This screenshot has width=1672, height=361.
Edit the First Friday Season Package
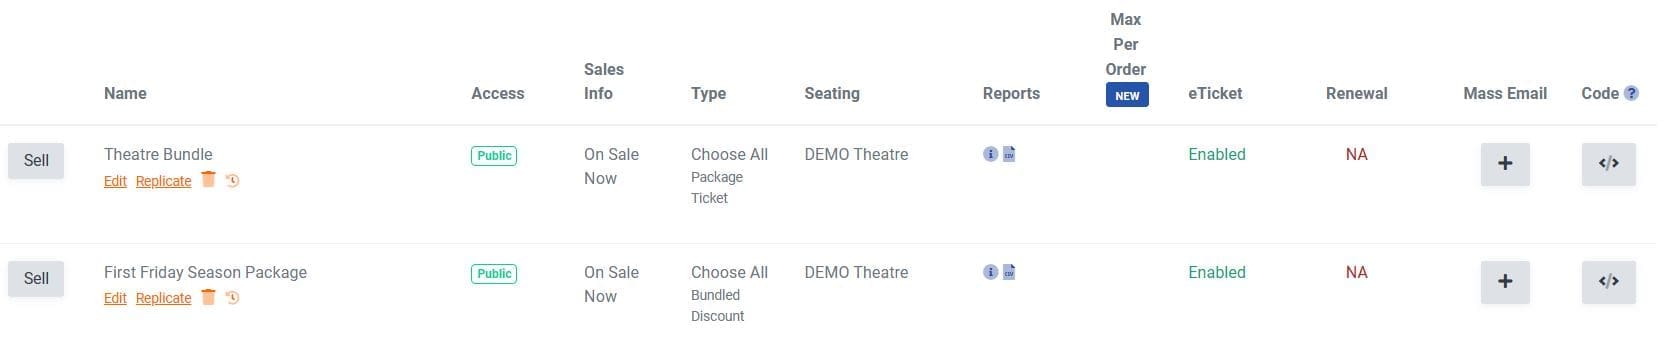pyautogui.click(x=115, y=298)
